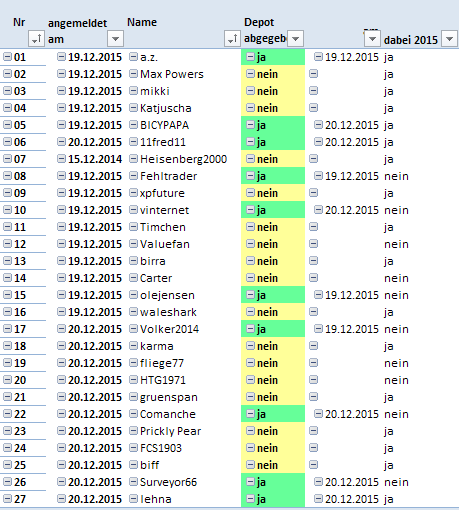Collapse 19.12.2015 depot date for a.z.
459x510 pixels.
pyautogui.click(x=319, y=57)
